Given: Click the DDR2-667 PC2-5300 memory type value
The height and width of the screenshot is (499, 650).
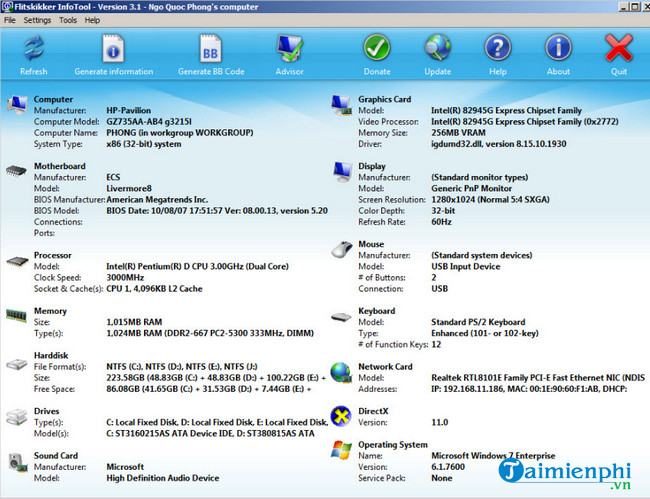Looking at the screenshot, I should [x=210, y=333].
